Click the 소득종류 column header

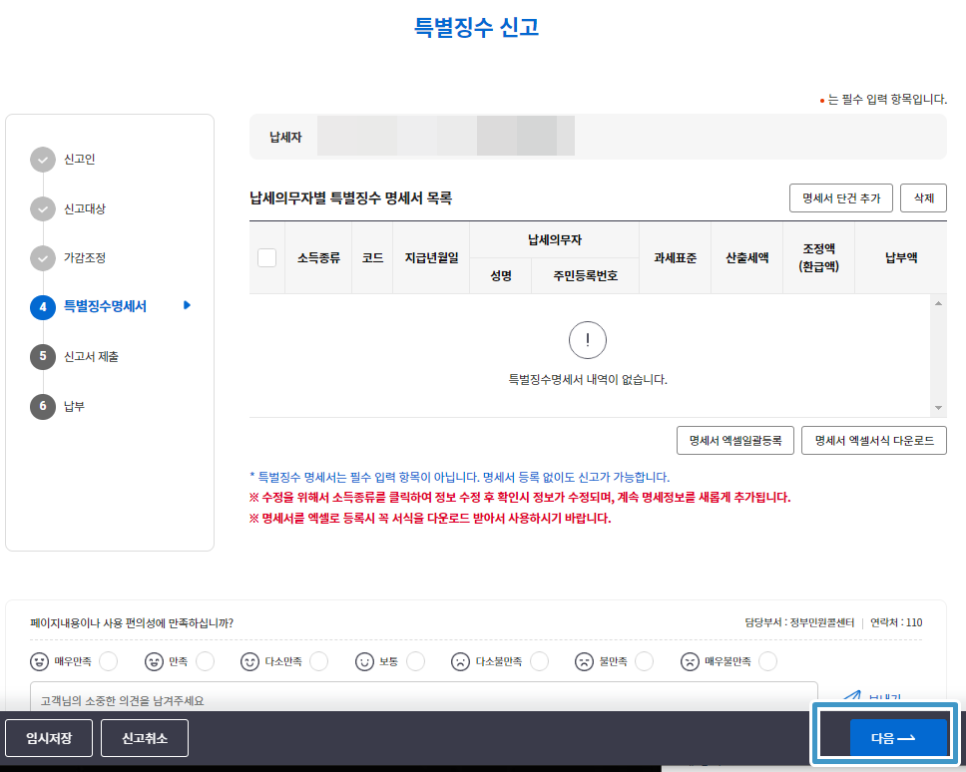[x=319, y=258]
